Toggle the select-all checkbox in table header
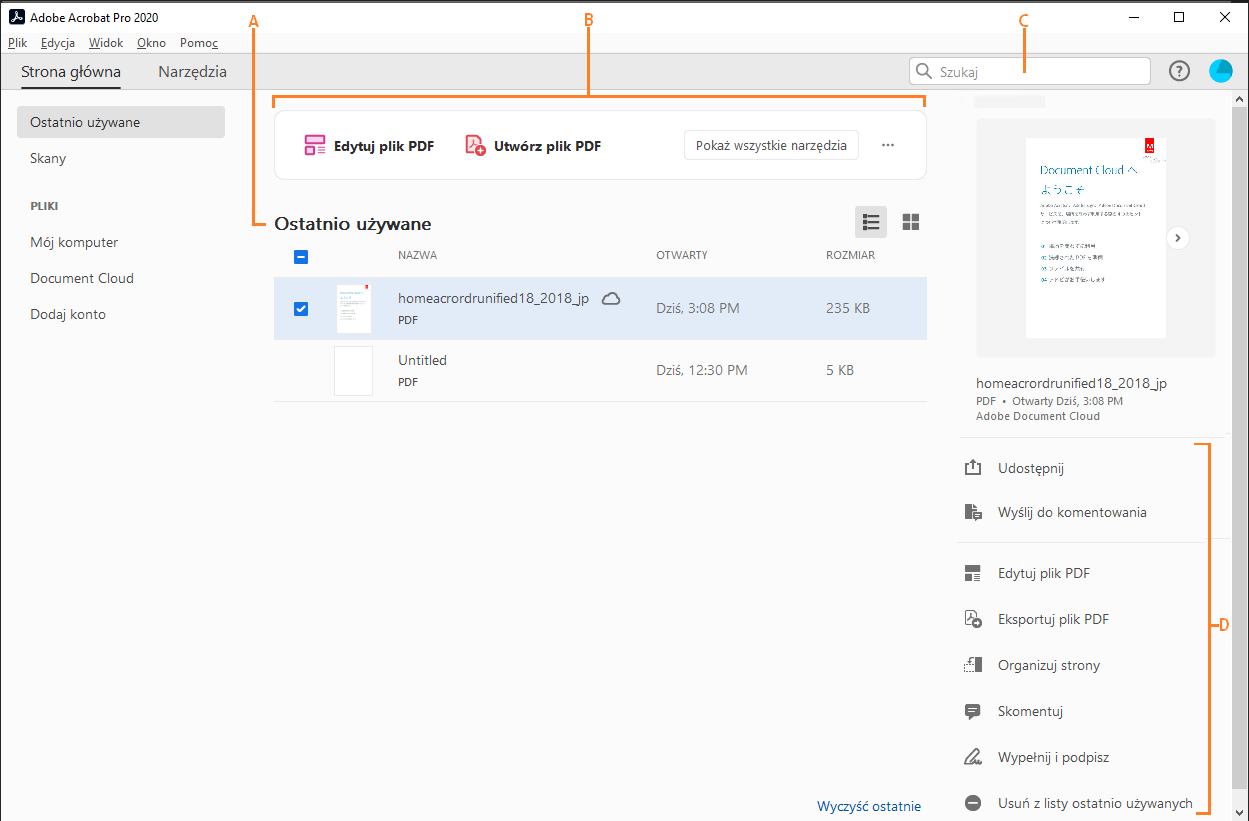 301,257
